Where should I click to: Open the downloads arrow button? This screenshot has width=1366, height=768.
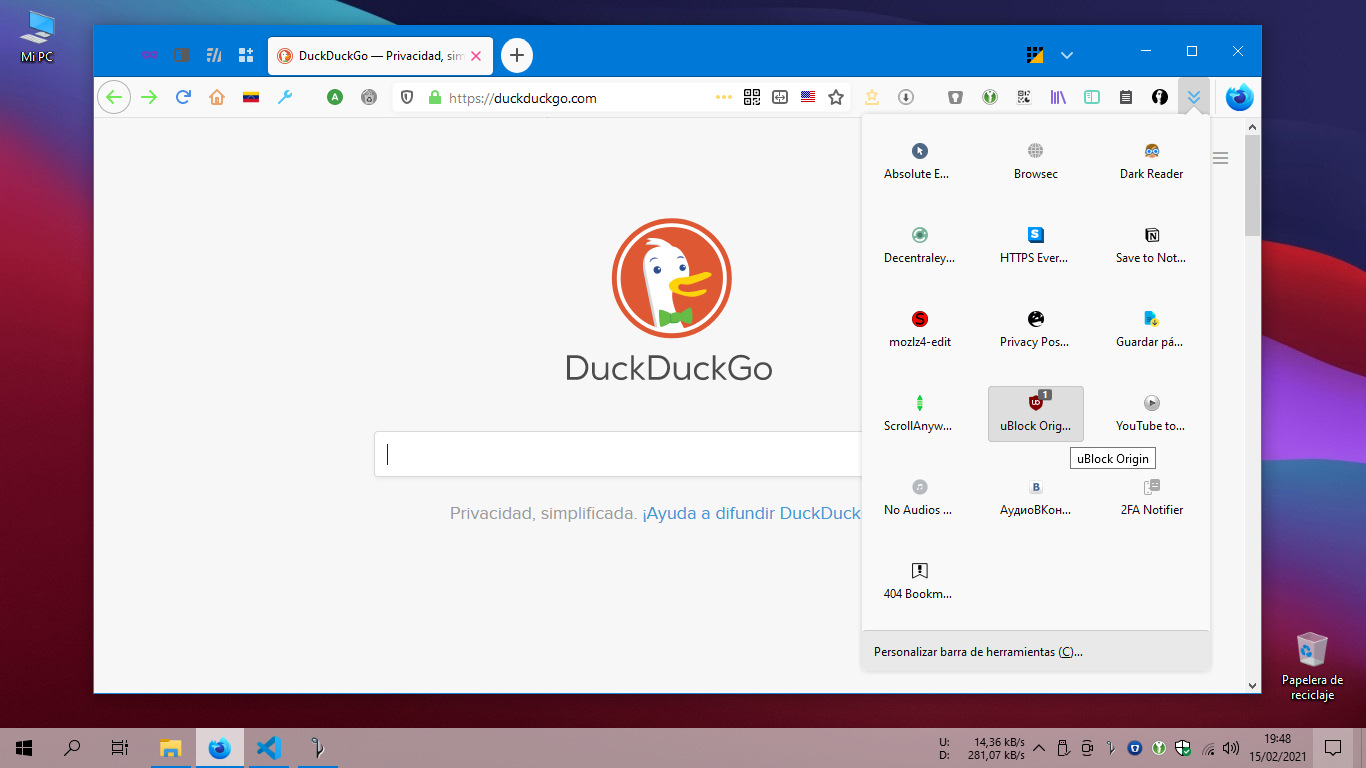[x=906, y=97]
